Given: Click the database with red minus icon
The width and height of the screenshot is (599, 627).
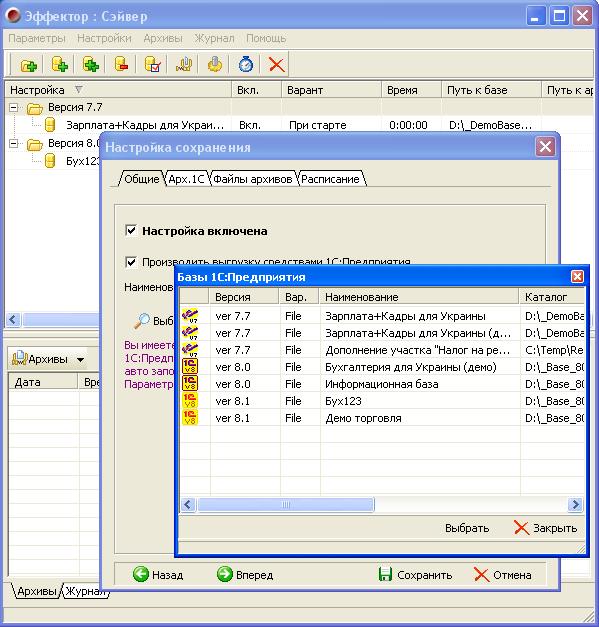Looking at the screenshot, I should click(121, 65).
